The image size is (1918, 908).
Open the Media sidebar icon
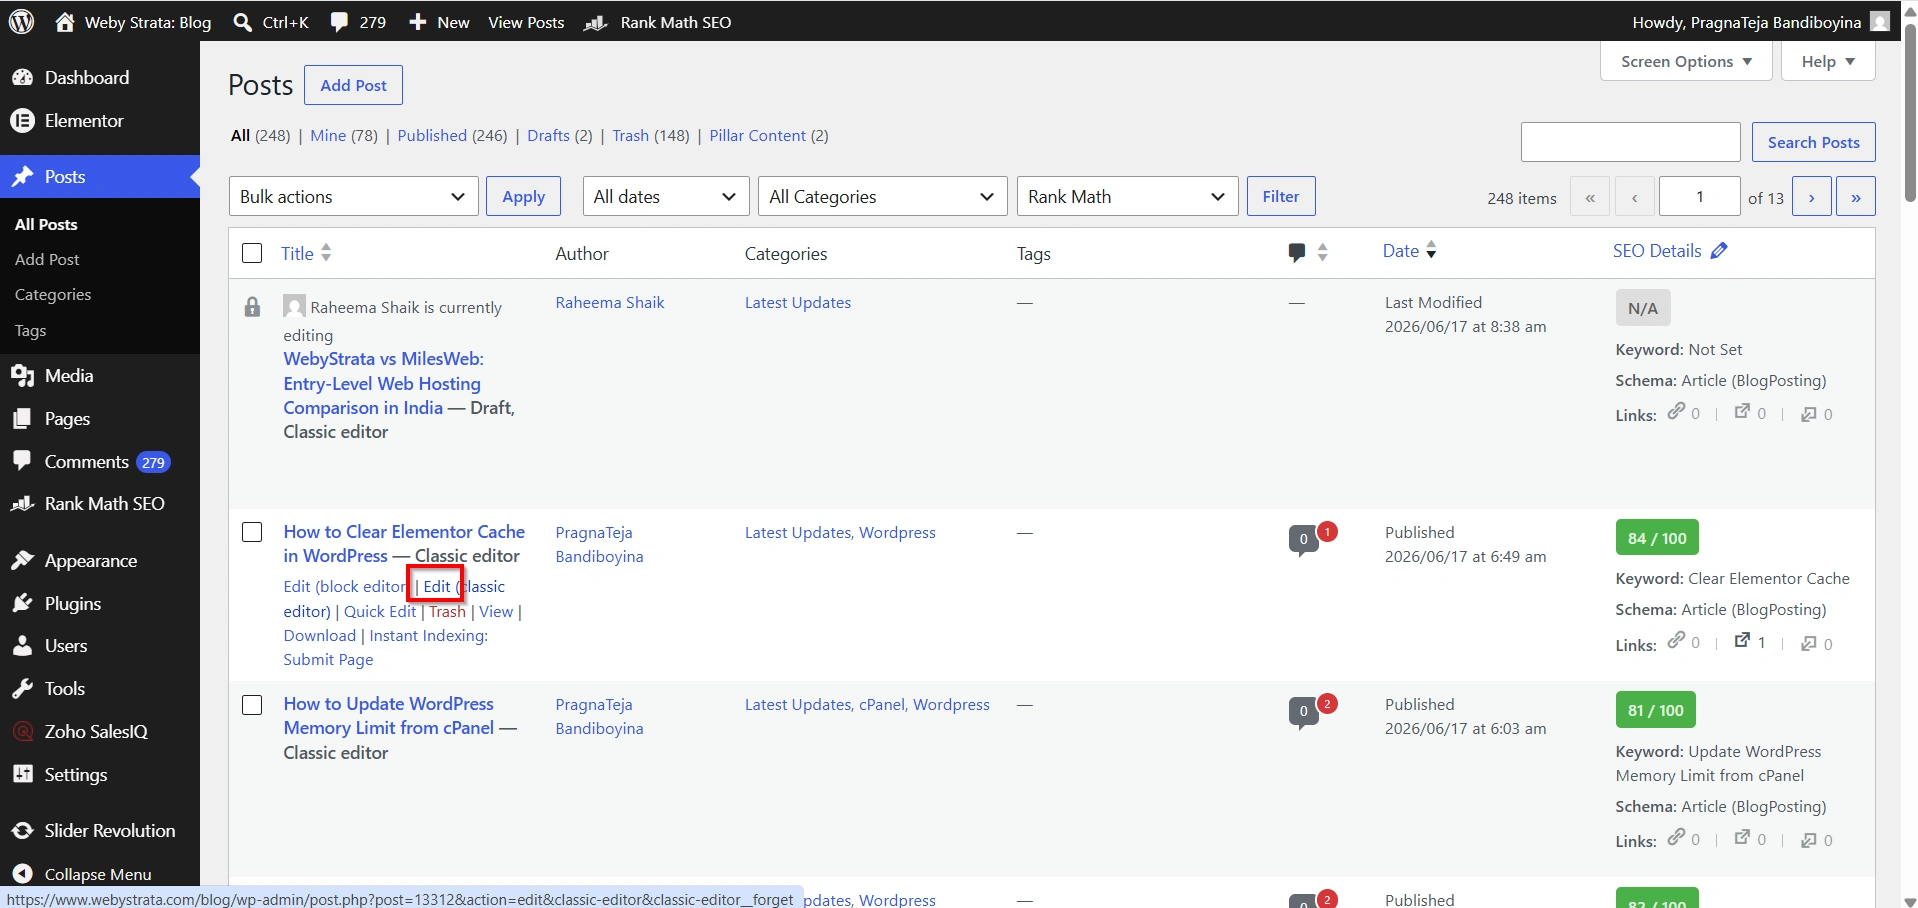(22, 376)
